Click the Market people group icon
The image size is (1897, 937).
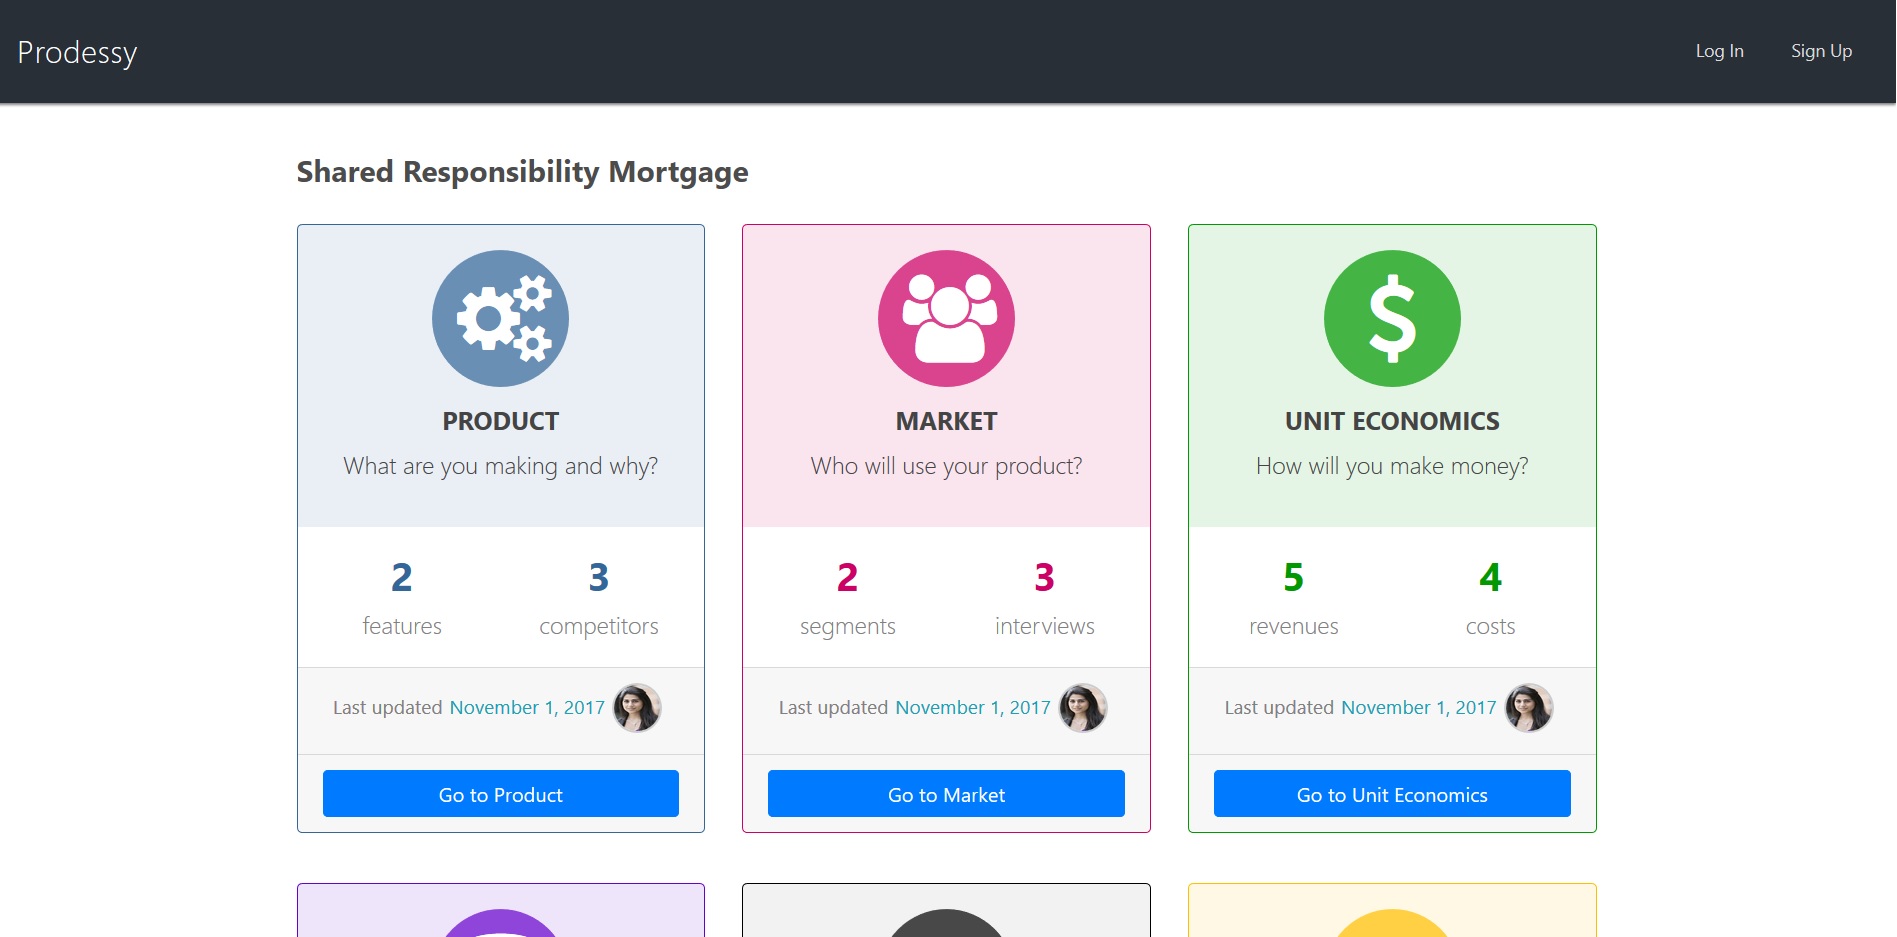click(x=946, y=318)
